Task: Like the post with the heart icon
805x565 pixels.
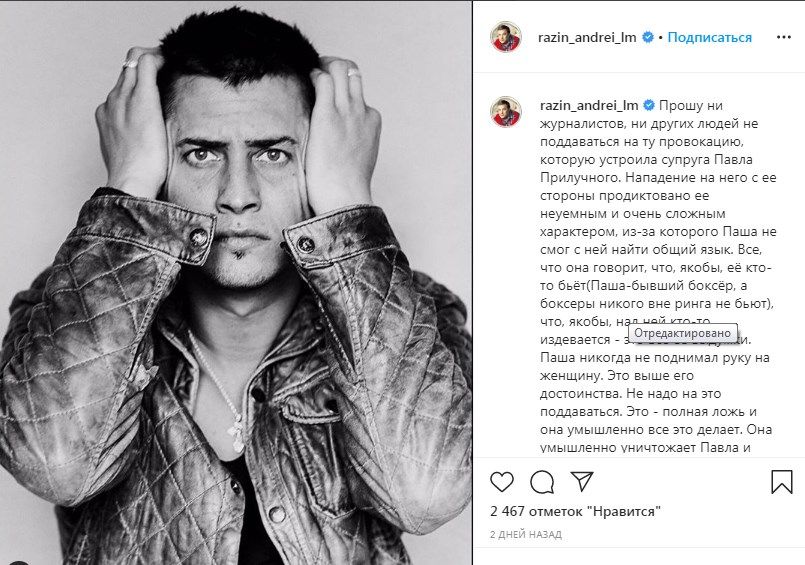Action: (502, 482)
